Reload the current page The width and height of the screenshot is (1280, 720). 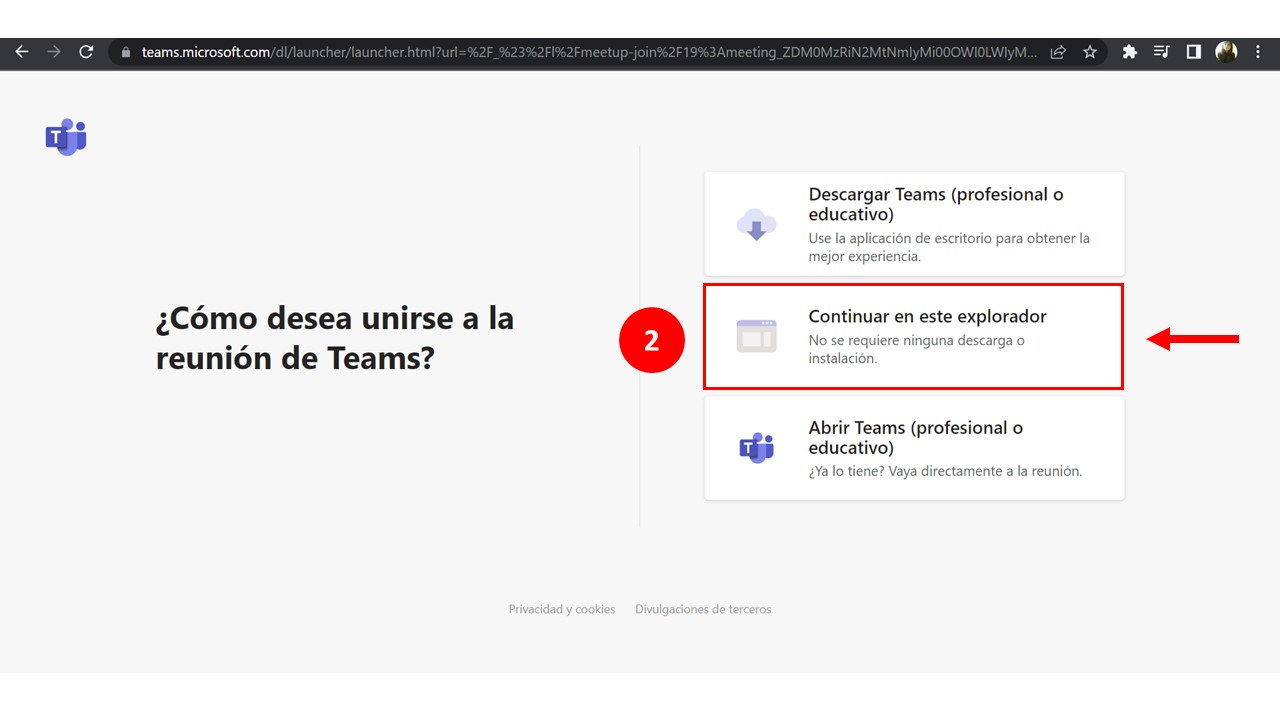86,52
